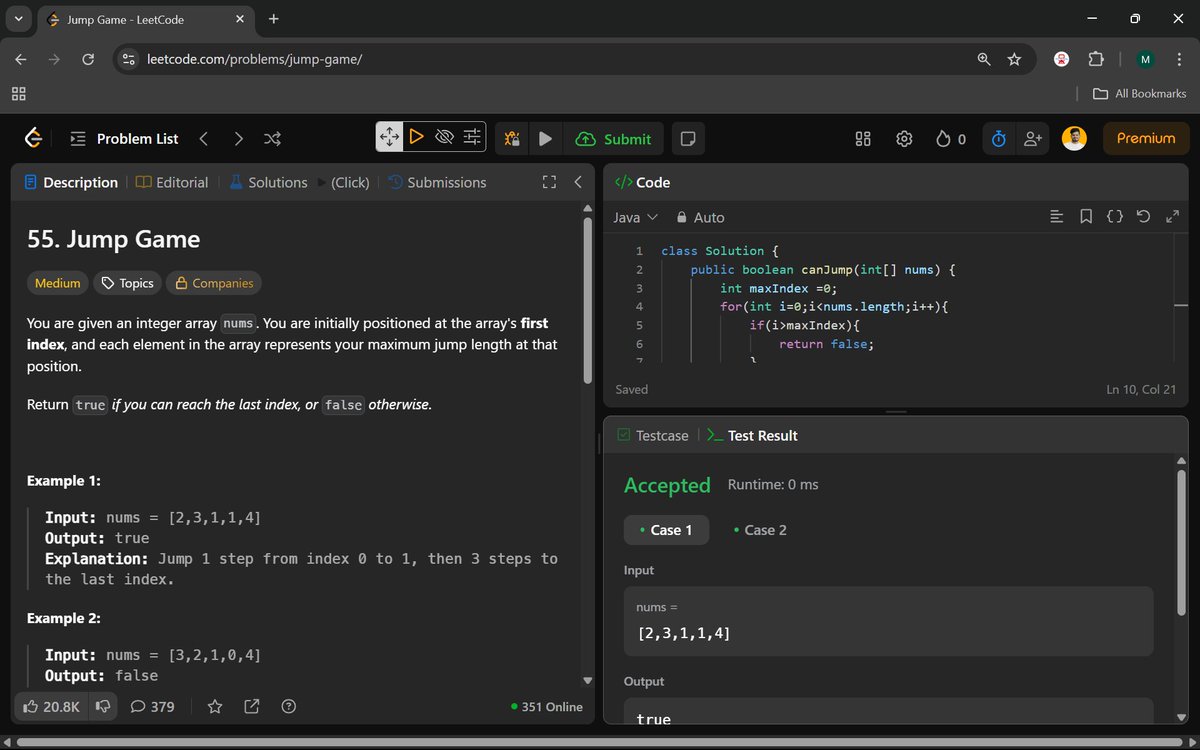Switch to the Test Result tab
The height and width of the screenshot is (750, 1200).
click(752, 435)
